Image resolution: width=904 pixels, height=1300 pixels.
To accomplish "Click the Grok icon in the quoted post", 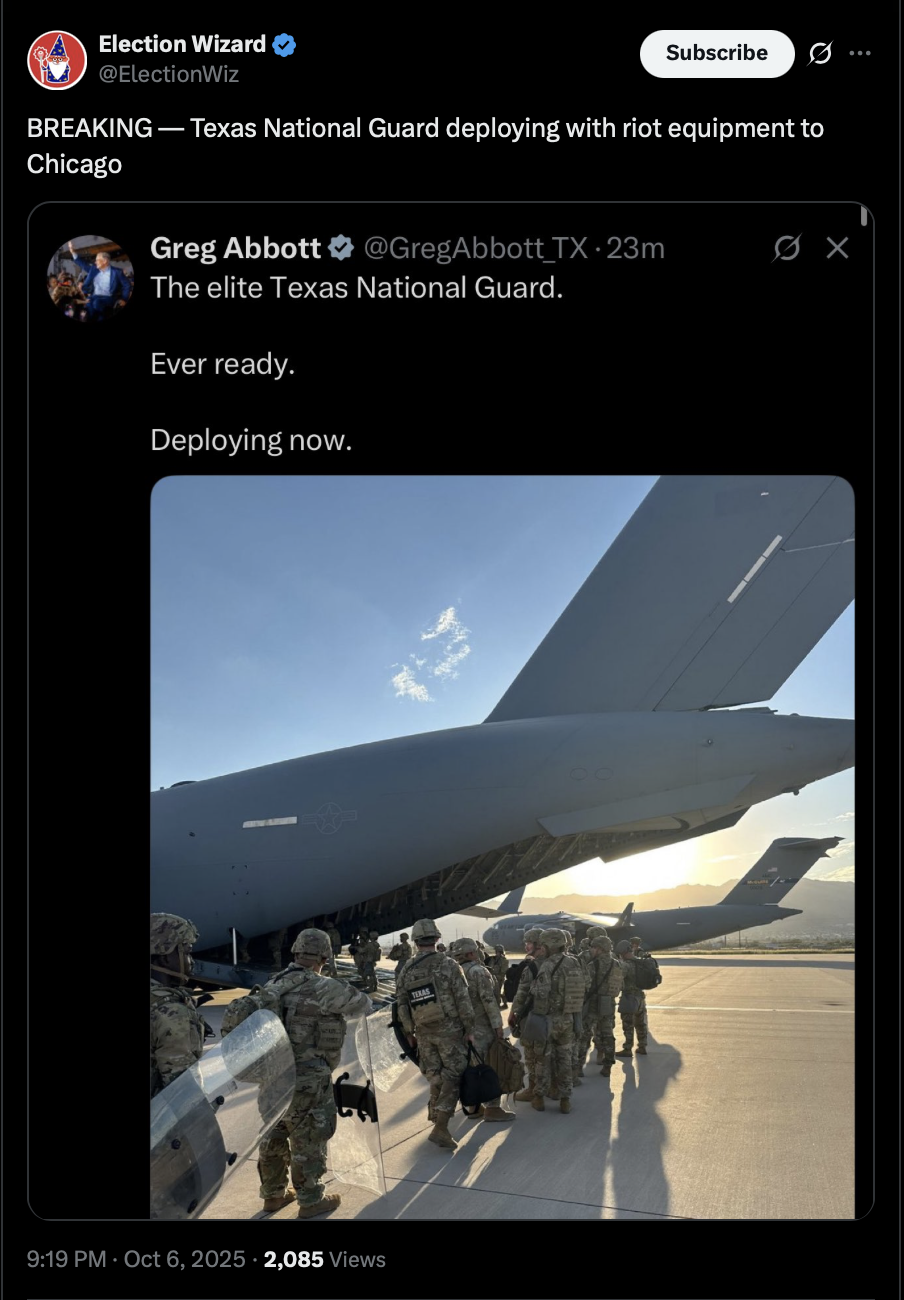I will [787, 247].
